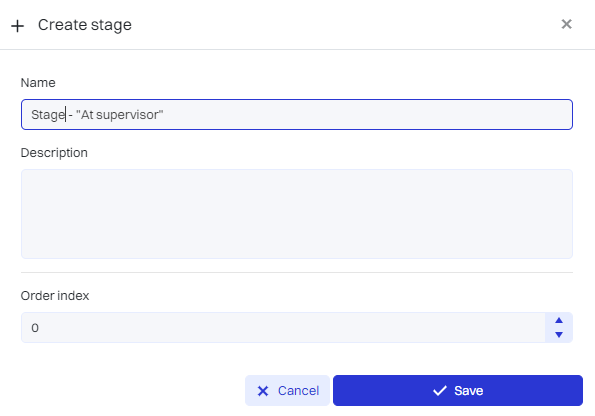Screen dimensions: 595x416
Task: Cancel the stage creation
Action: tap(287, 391)
